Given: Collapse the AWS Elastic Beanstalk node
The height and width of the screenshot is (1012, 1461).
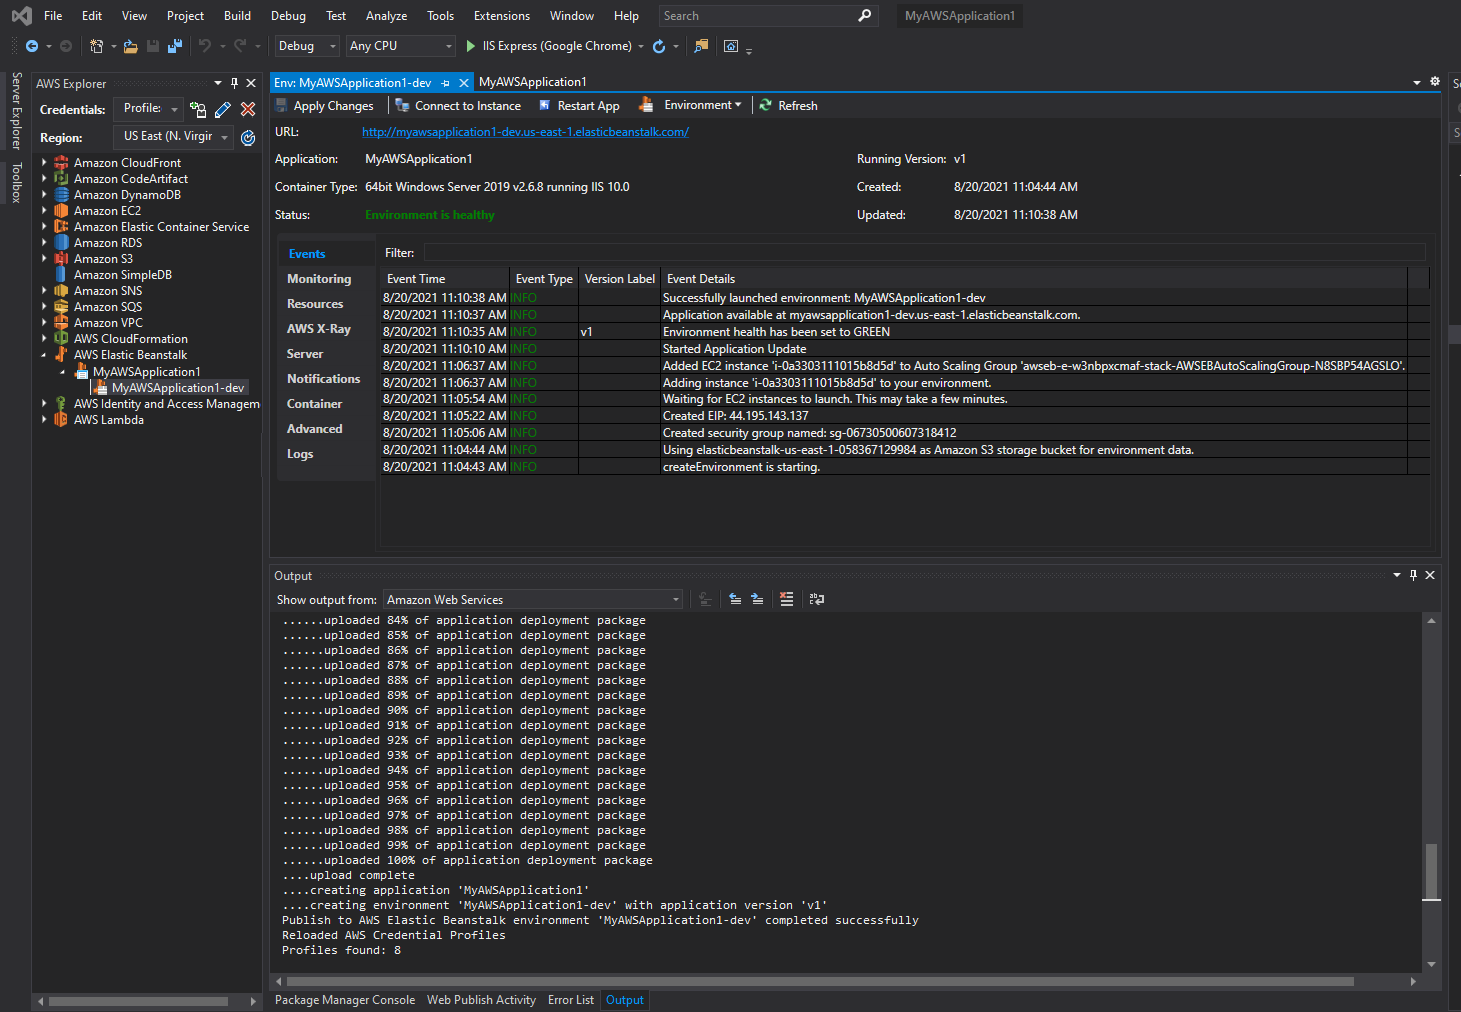Looking at the screenshot, I should tap(44, 355).
